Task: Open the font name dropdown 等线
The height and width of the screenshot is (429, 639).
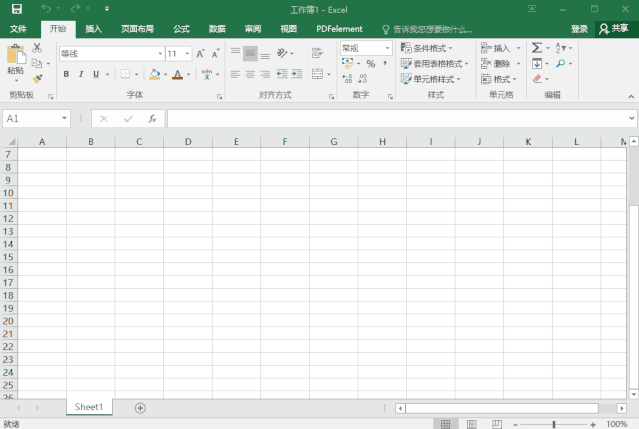Action: click(x=110, y=54)
